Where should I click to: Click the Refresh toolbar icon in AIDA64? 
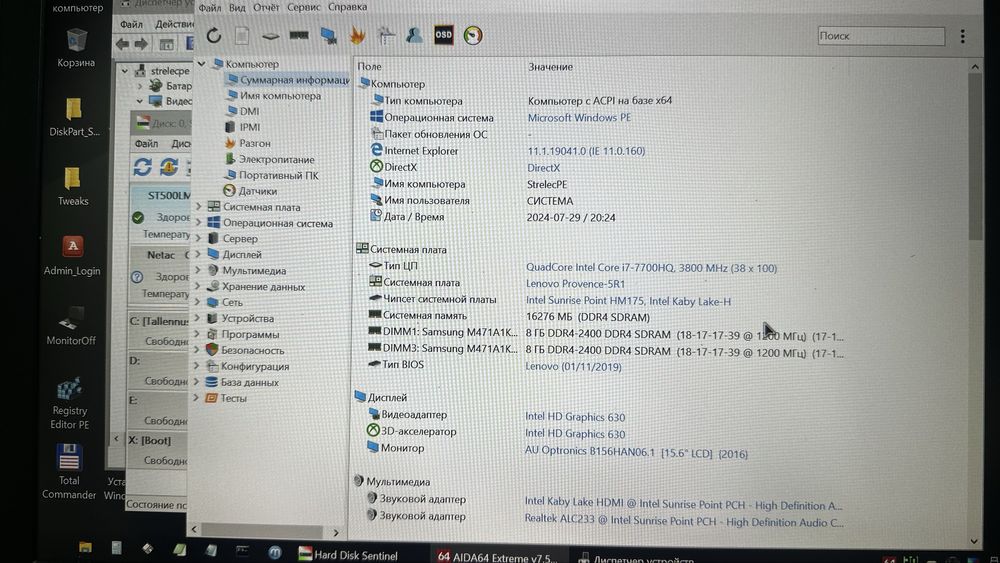[x=214, y=36]
